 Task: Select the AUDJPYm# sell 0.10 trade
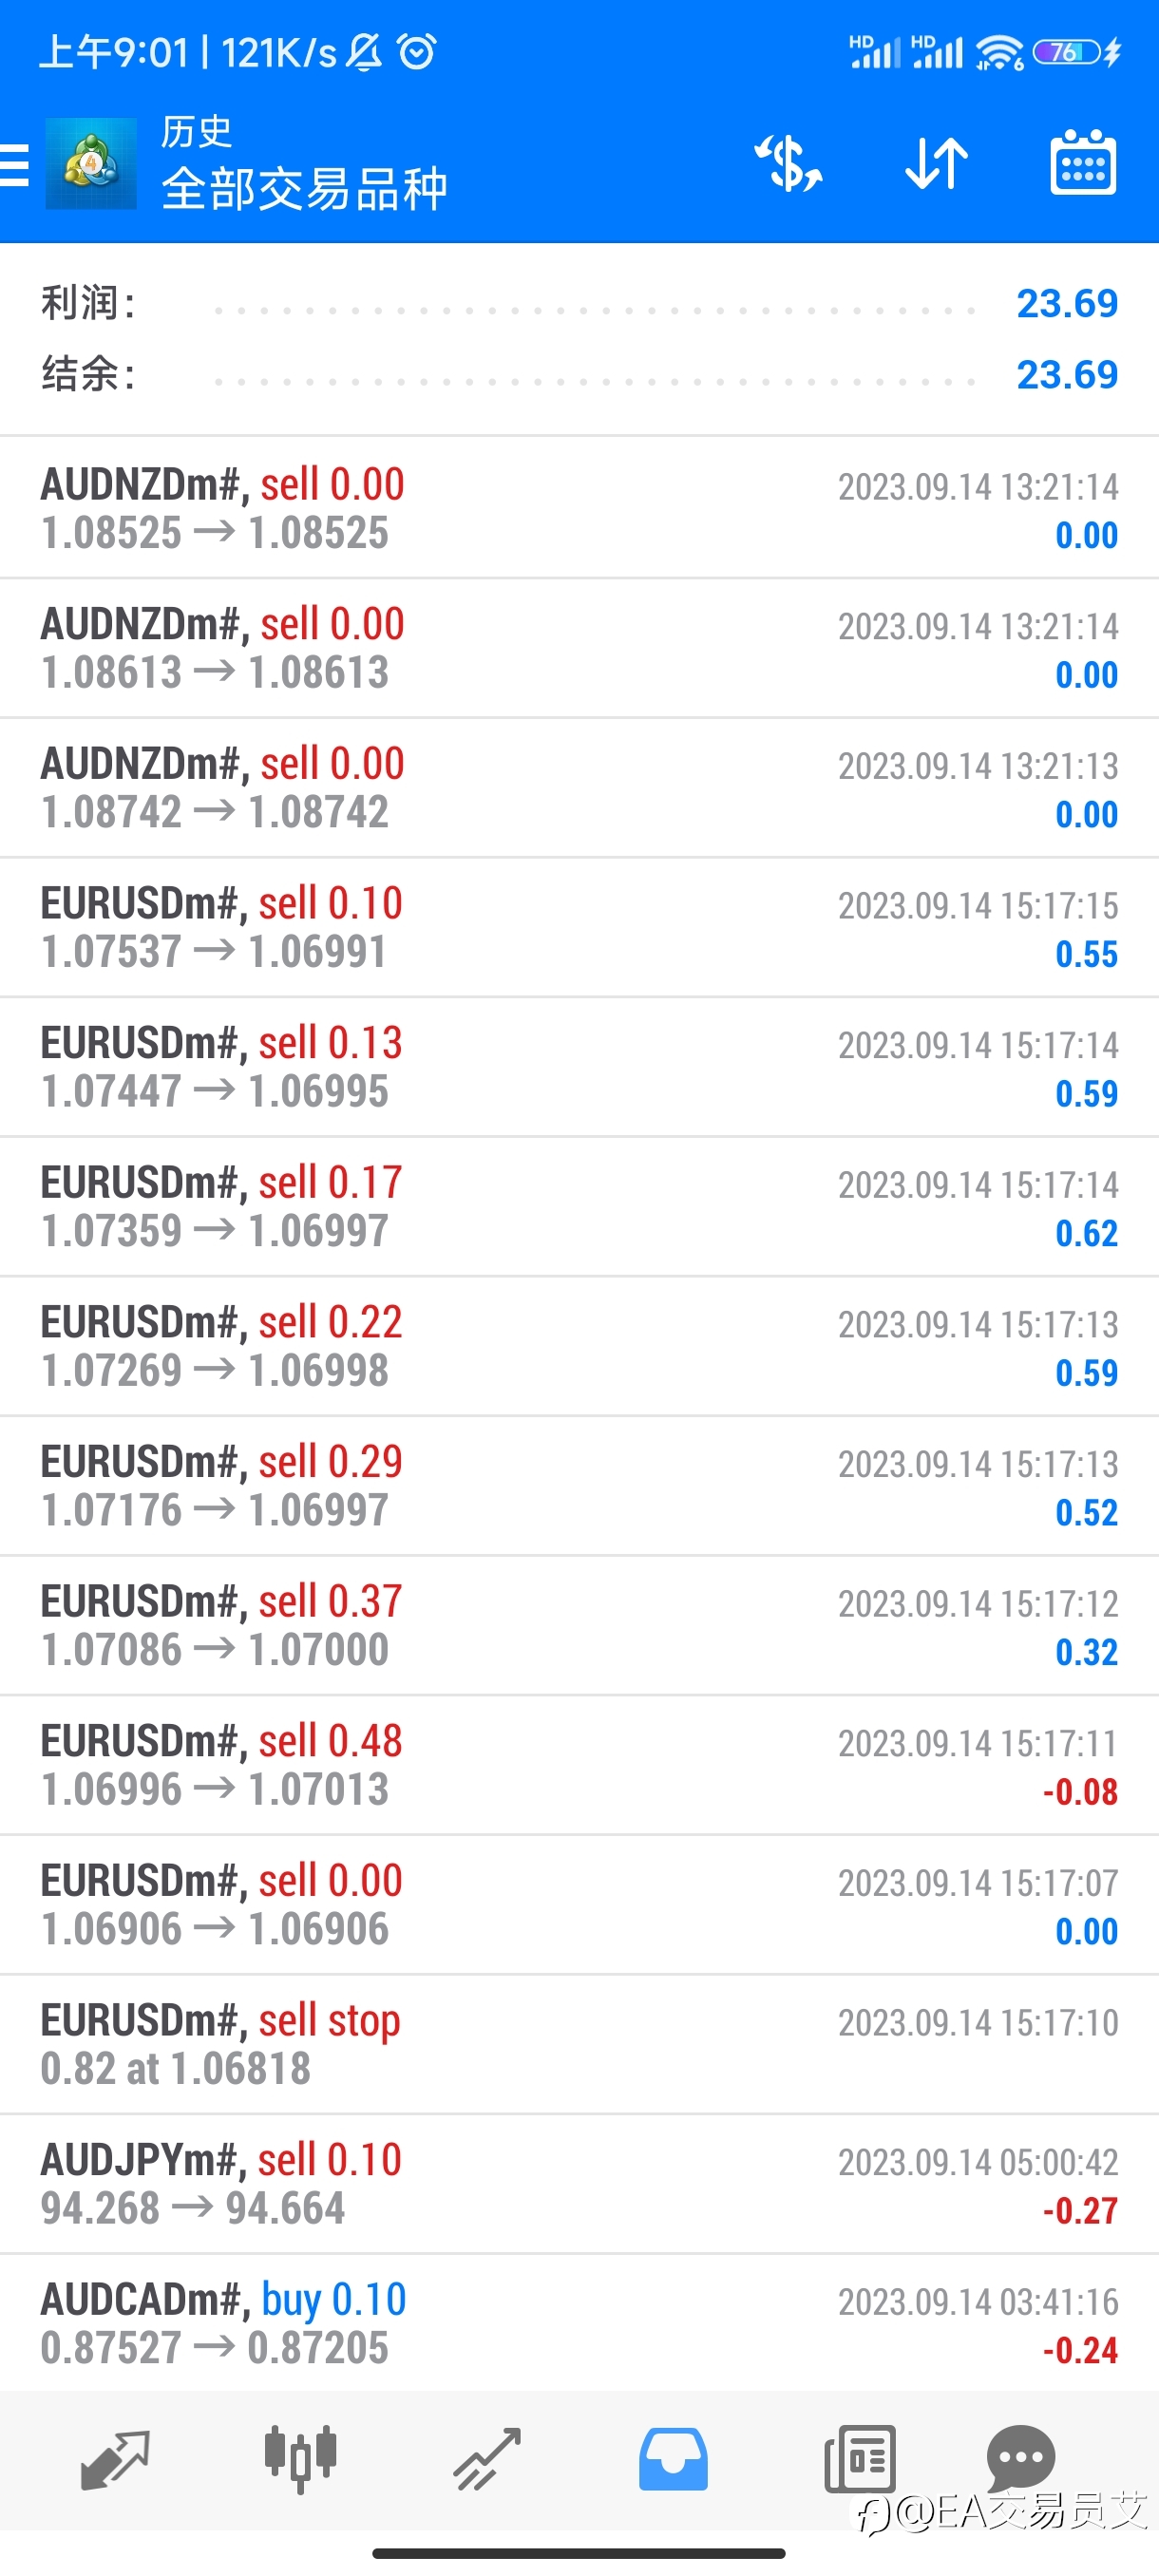click(579, 2184)
